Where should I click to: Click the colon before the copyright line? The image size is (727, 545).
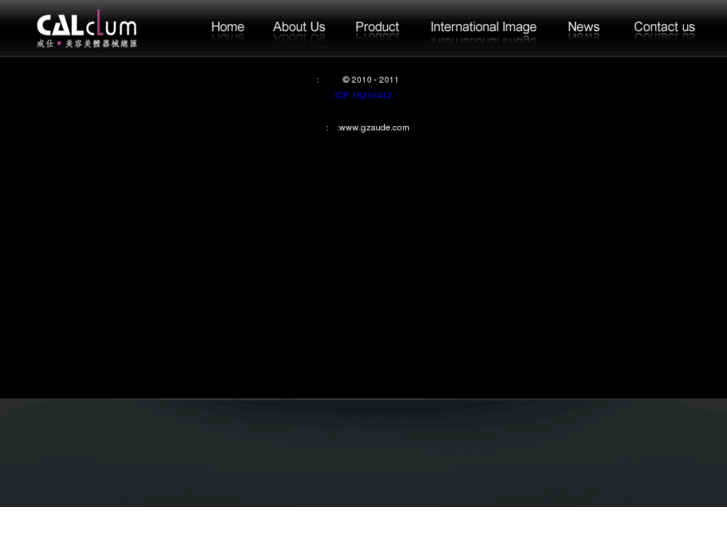click(318, 81)
